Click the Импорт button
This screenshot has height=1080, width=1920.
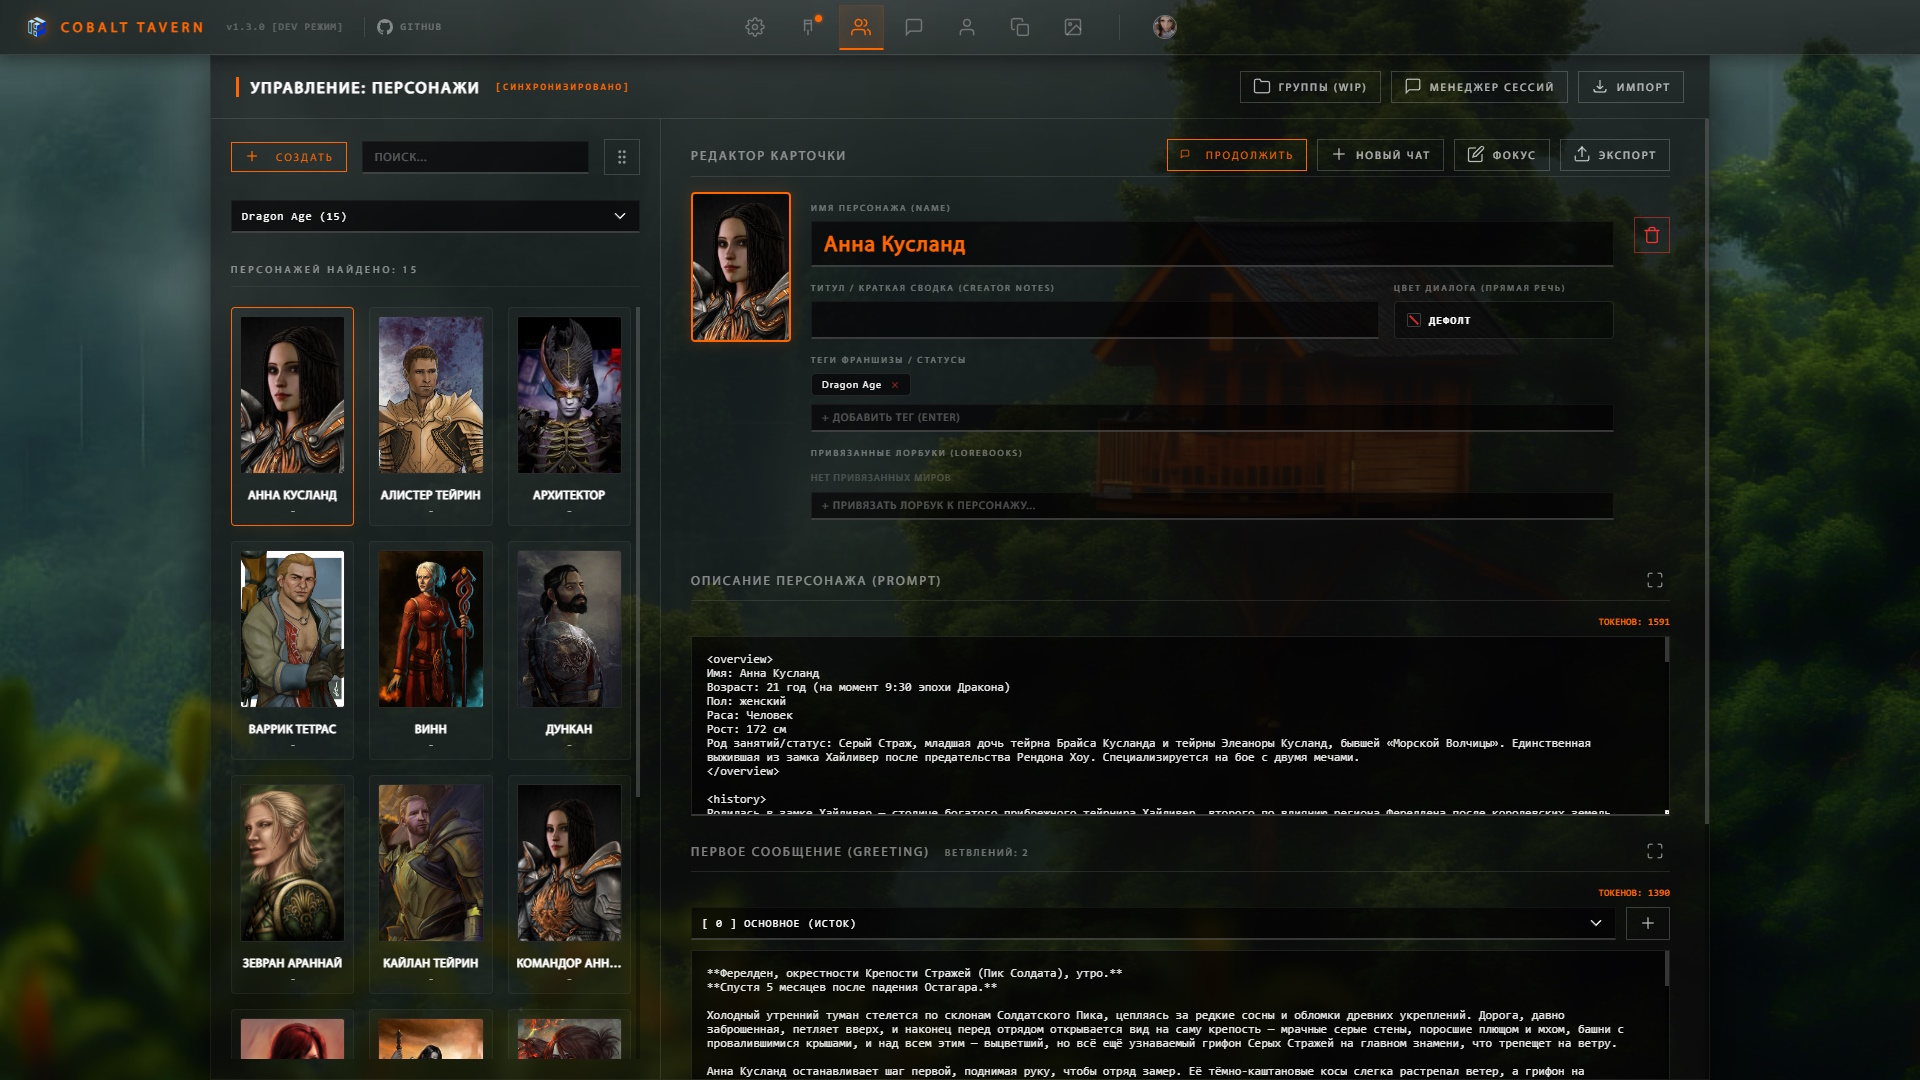(x=1631, y=87)
